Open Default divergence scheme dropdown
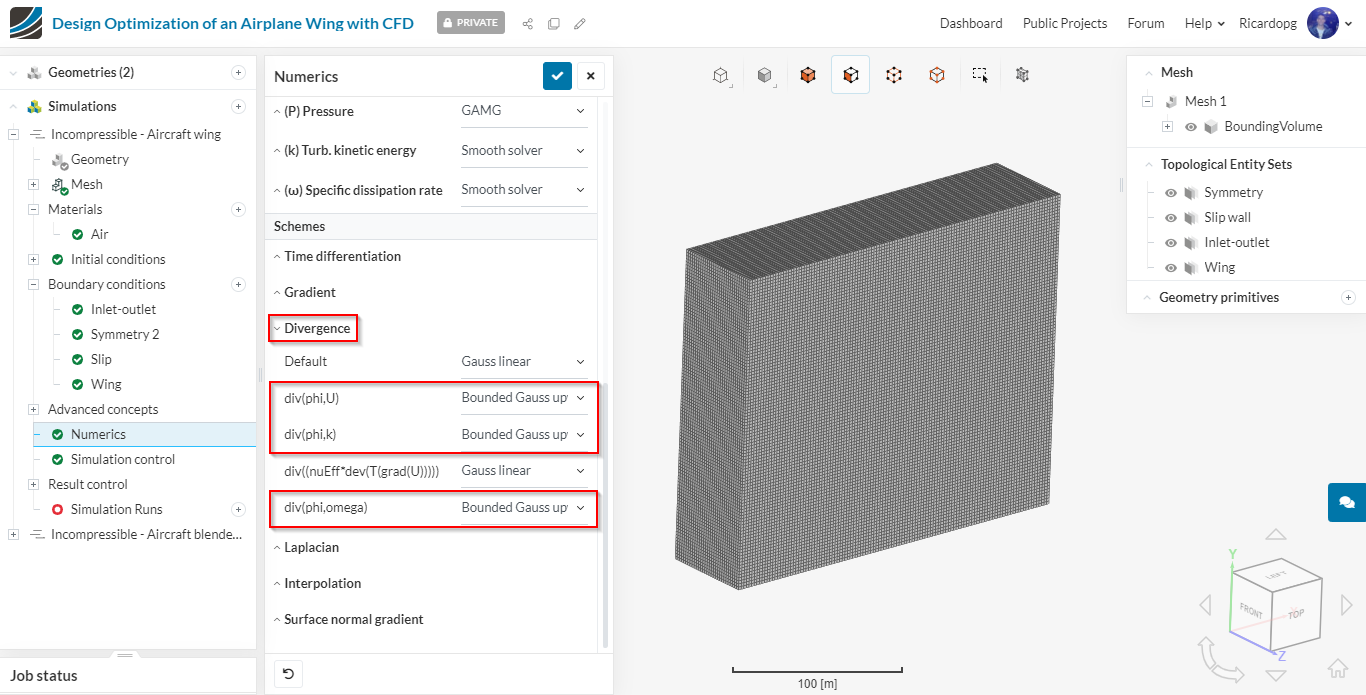The width and height of the screenshot is (1366, 695). tap(524, 361)
